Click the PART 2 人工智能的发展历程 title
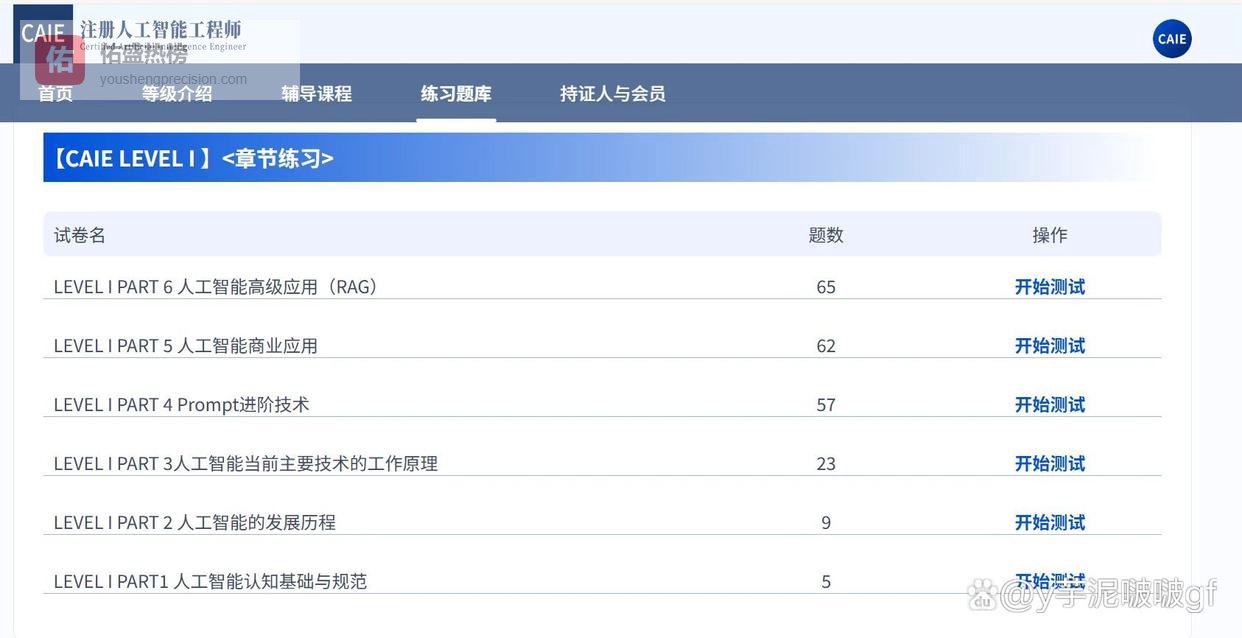 (x=194, y=523)
